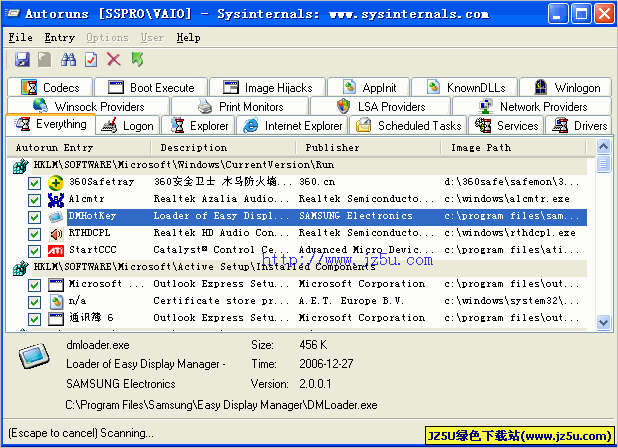Click registry icon beside CurrentVersion\Run key
618x448 pixels.
point(20,166)
